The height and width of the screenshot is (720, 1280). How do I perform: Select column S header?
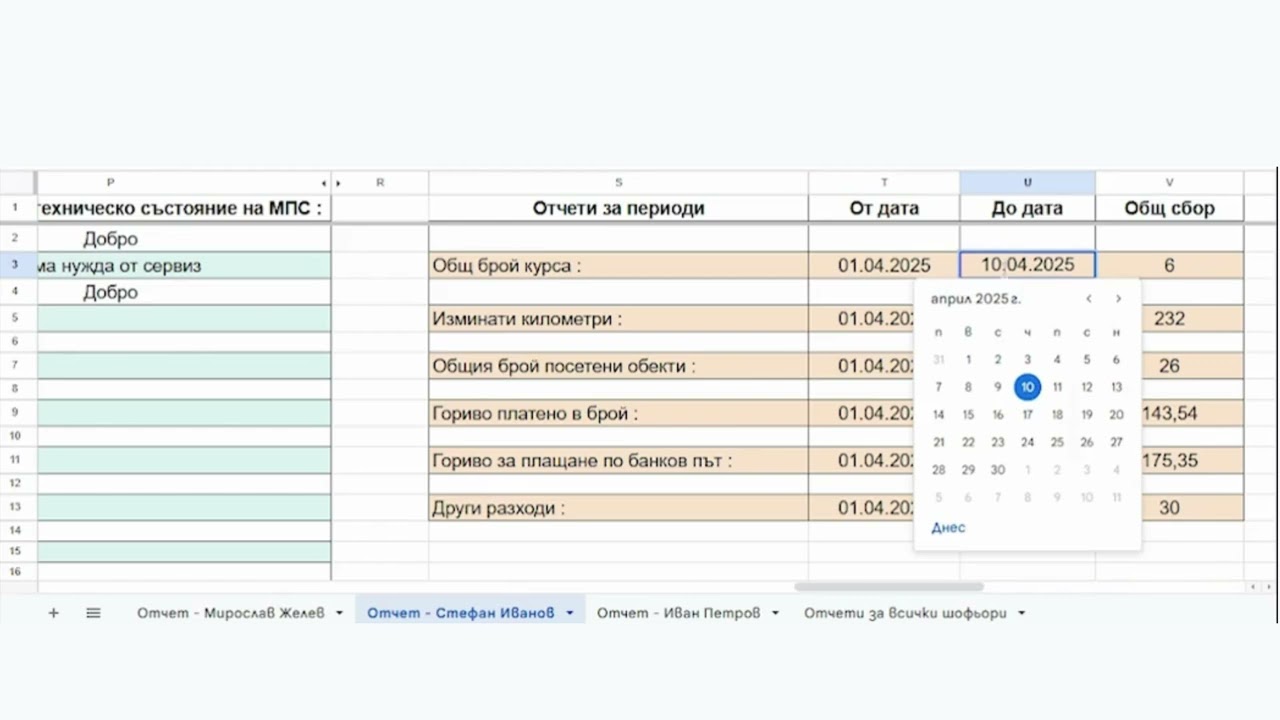tap(618, 183)
